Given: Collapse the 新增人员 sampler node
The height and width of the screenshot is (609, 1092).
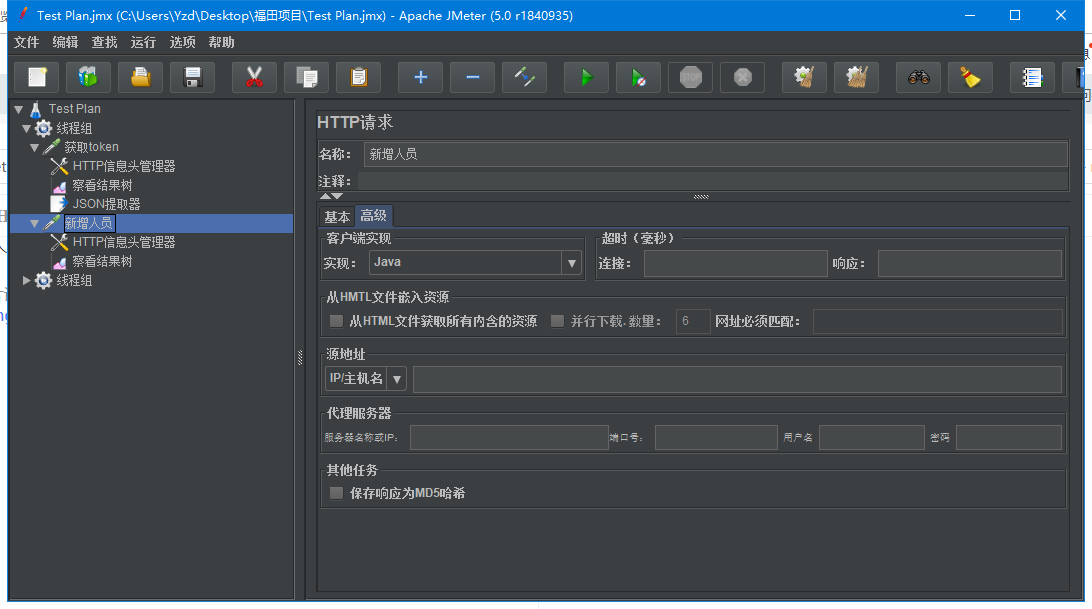Looking at the screenshot, I should coord(34,224).
